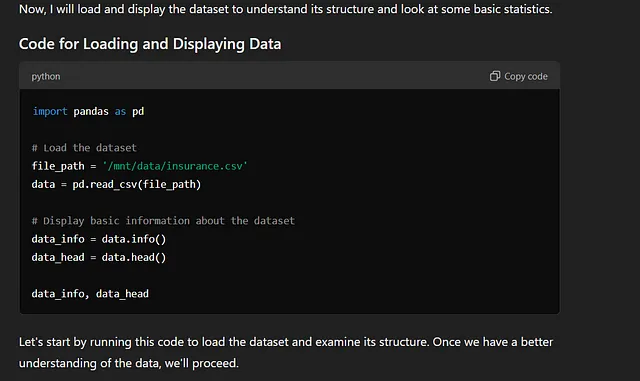Click the data_info variable on info line

tap(58, 239)
